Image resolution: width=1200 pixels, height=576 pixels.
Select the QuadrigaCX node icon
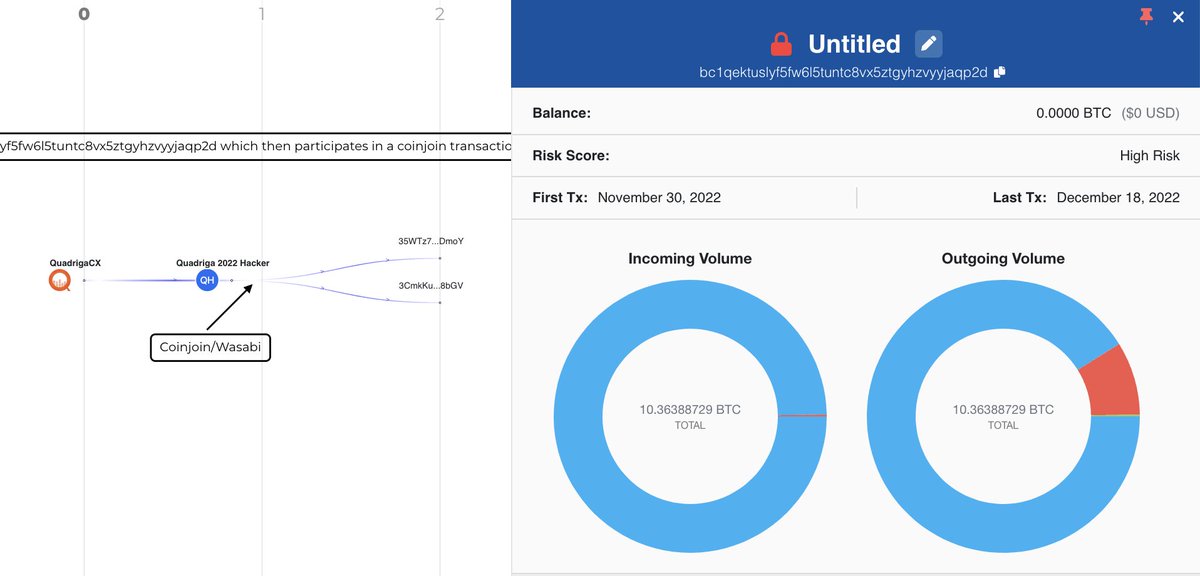[60, 280]
